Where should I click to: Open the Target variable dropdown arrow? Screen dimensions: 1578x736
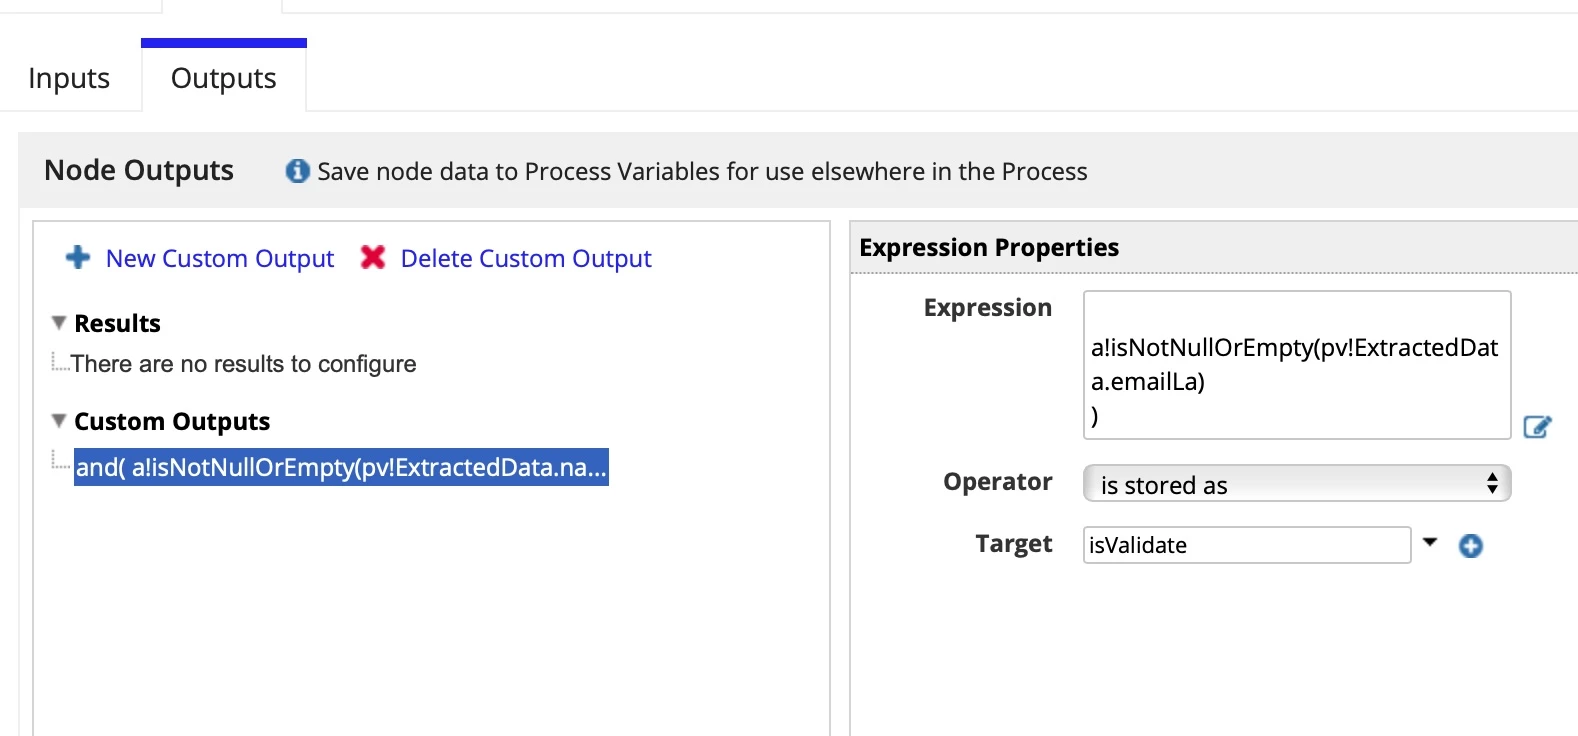(1430, 543)
